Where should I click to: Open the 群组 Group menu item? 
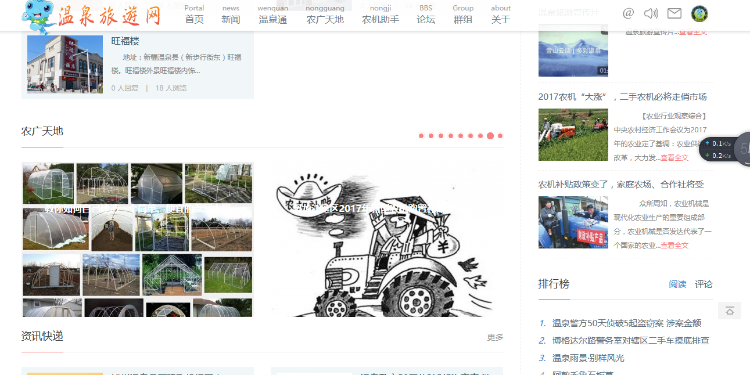pyautogui.click(x=463, y=14)
